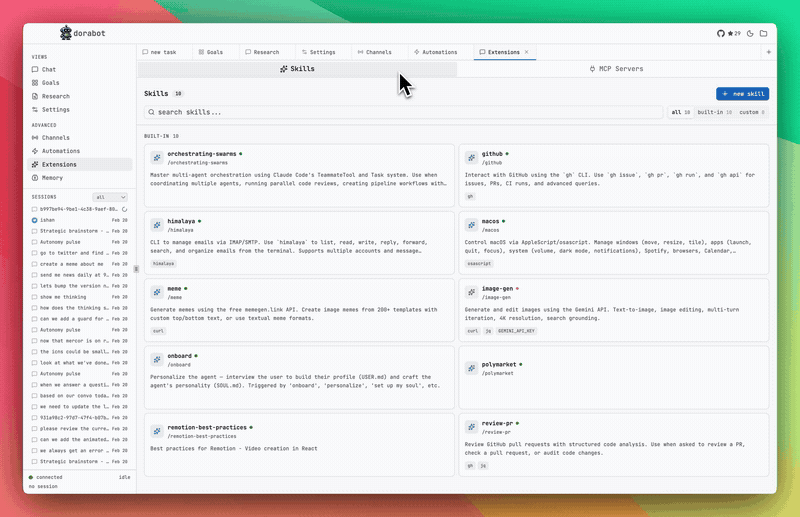Toggle dark mode with the moon icon
The image size is (800, 517).
tap(750, 34)
